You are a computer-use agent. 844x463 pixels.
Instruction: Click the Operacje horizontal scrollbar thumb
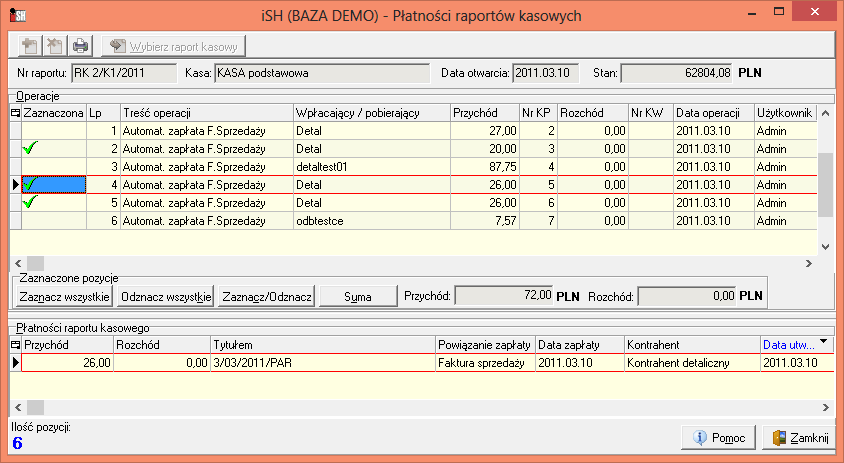click(x=36, y=263)
